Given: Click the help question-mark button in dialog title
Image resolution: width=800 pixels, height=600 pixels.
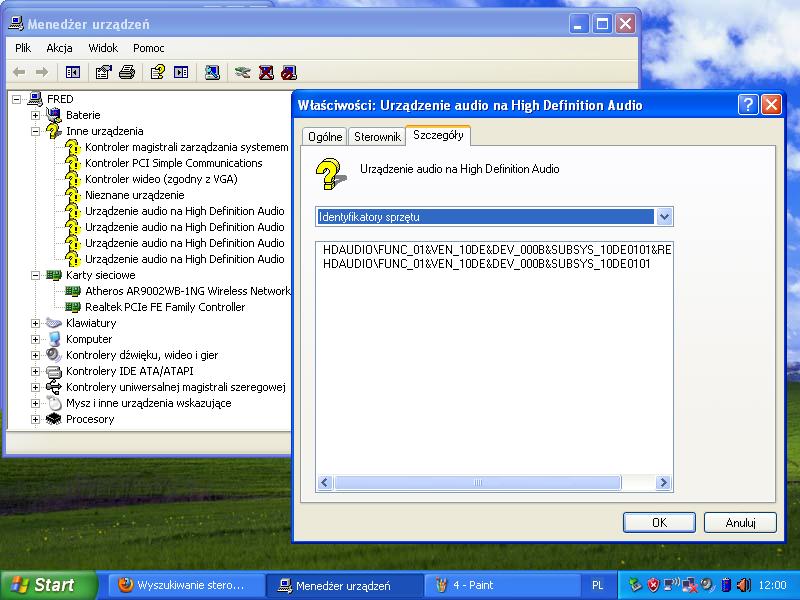Looking at the screenshot, I should click(x=748, y=105).
